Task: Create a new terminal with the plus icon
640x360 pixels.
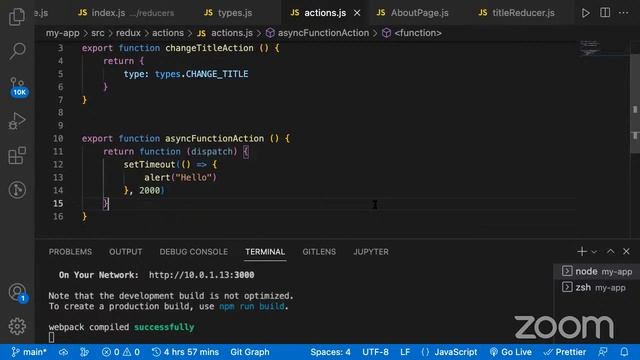Action: pyautogui.click(x=582, y=251)
